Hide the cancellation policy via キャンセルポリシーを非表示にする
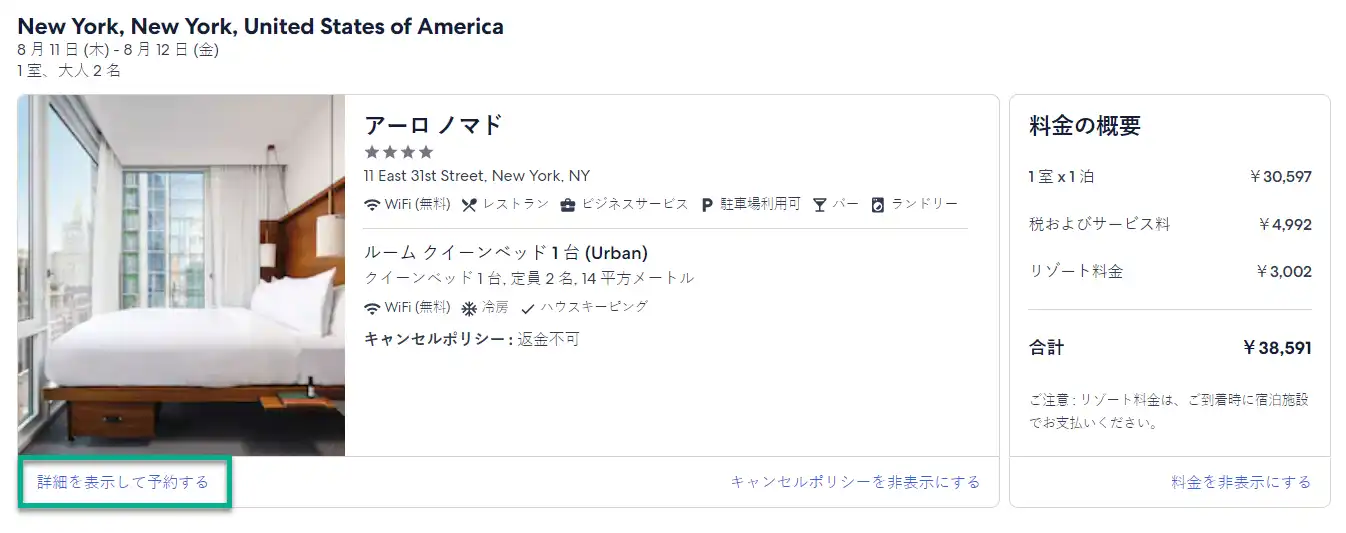This screenshot has width=1346, height=533. point(855,482)
